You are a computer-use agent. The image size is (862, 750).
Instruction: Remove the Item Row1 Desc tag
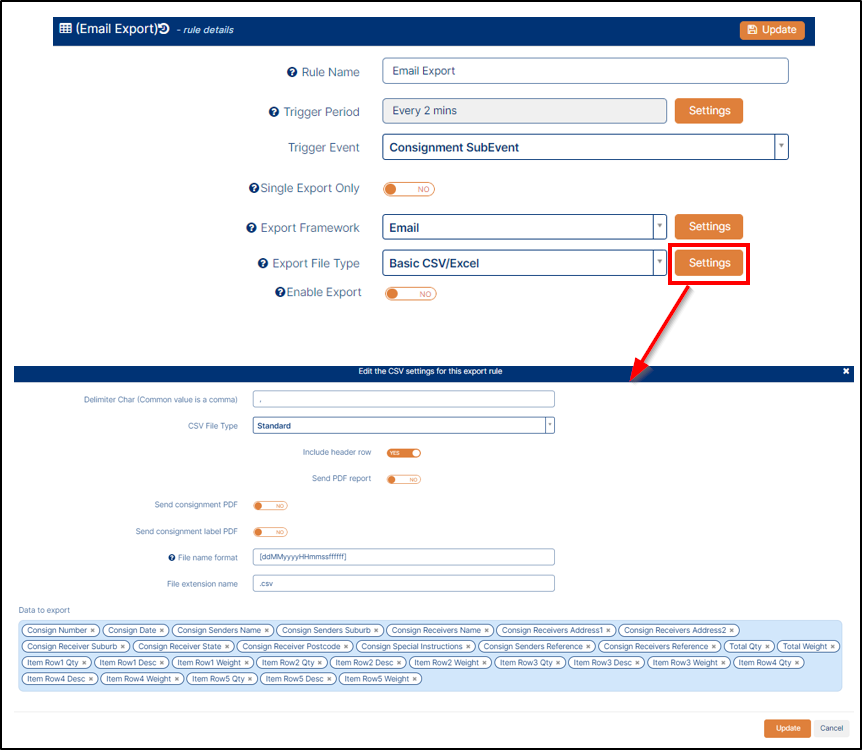162,663
